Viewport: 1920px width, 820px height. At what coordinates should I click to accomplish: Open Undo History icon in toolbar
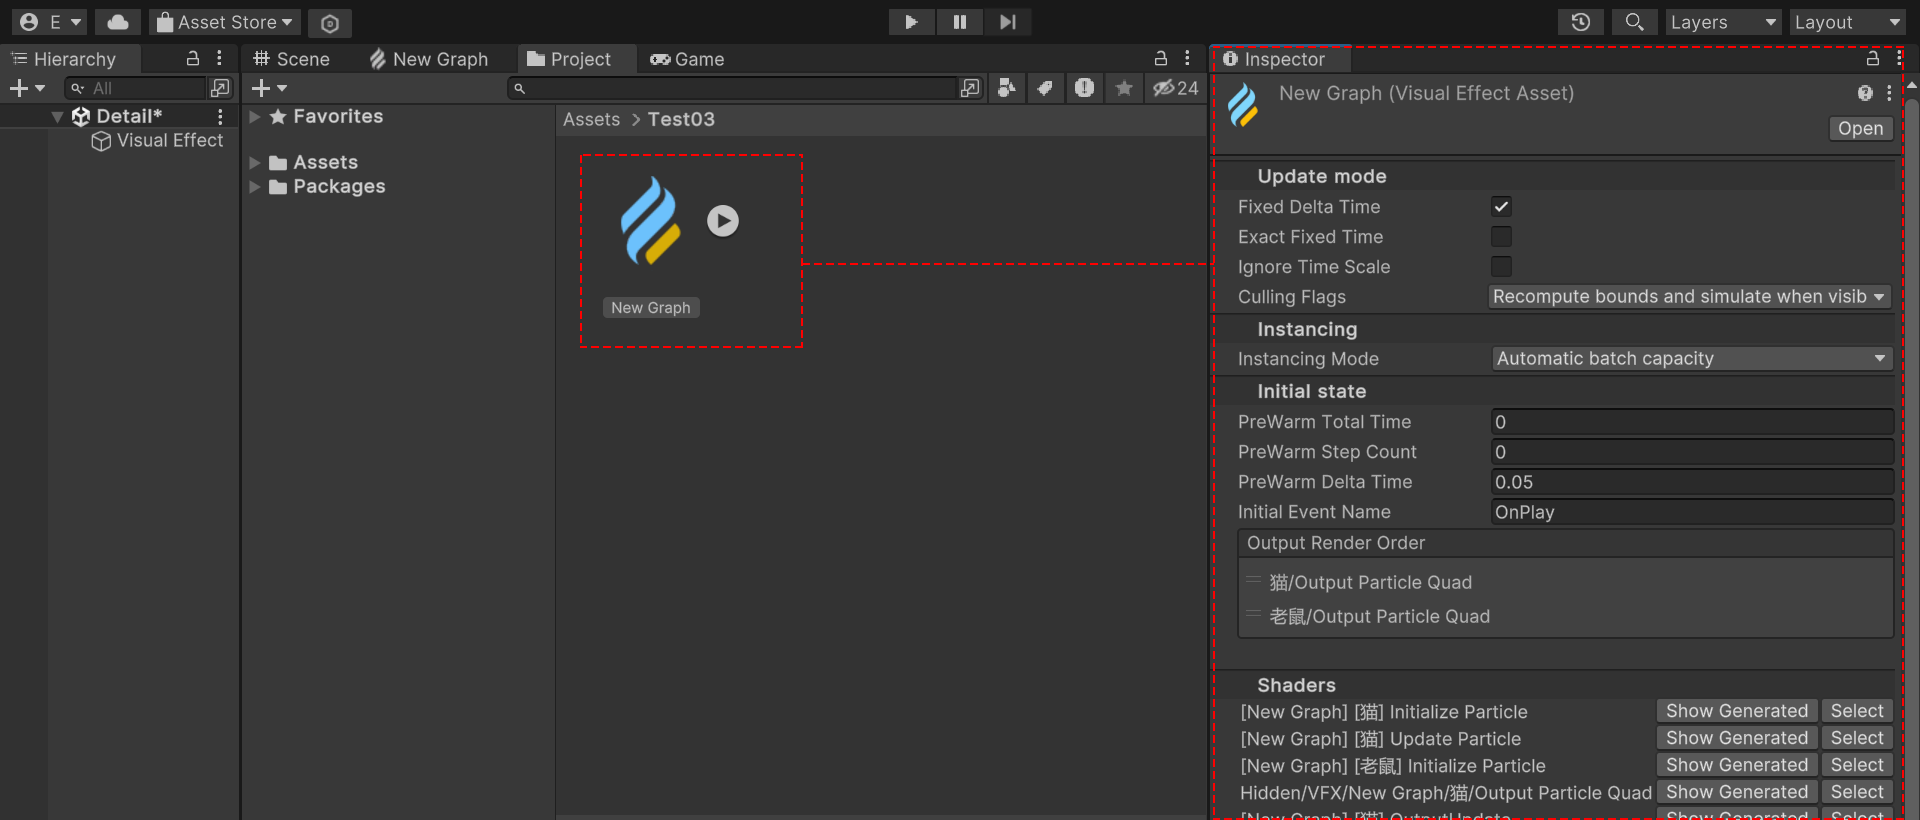point(1581,22)
